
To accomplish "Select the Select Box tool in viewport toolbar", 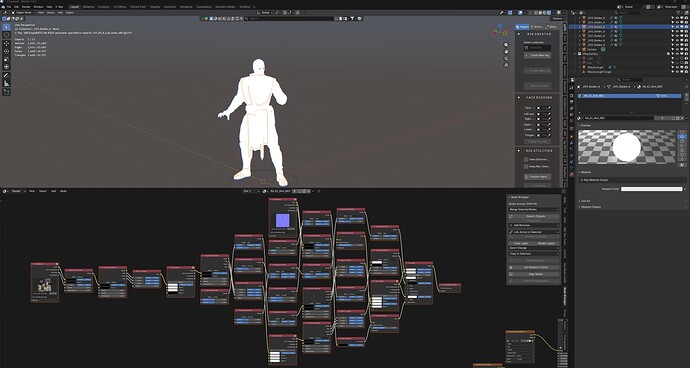I will pyautogui.click(x=6, y=27).
